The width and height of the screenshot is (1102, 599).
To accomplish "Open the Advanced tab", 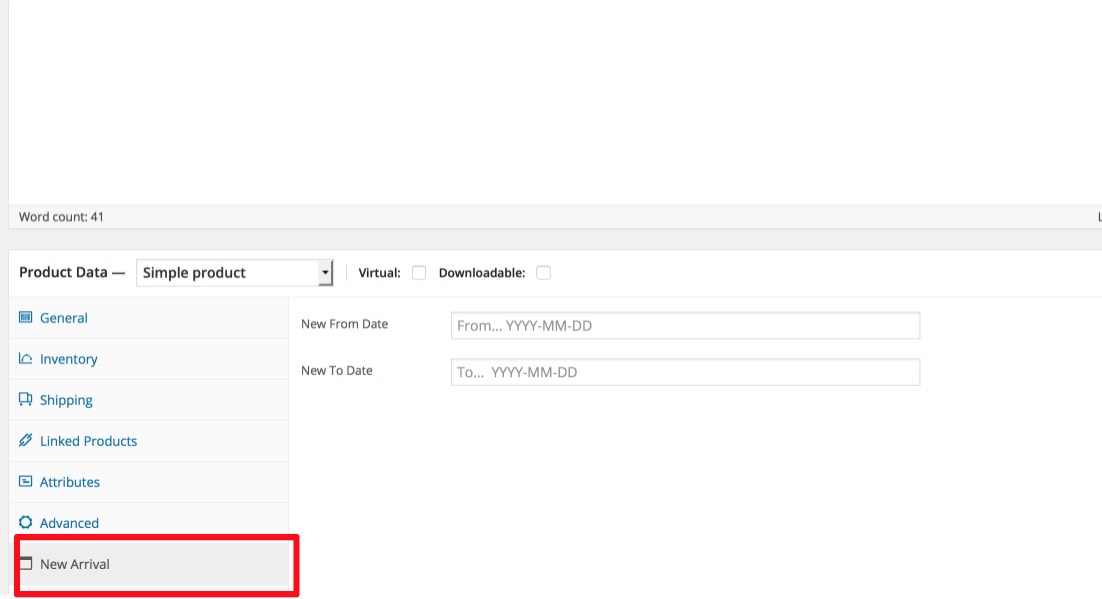I will [x=149, y=522].
